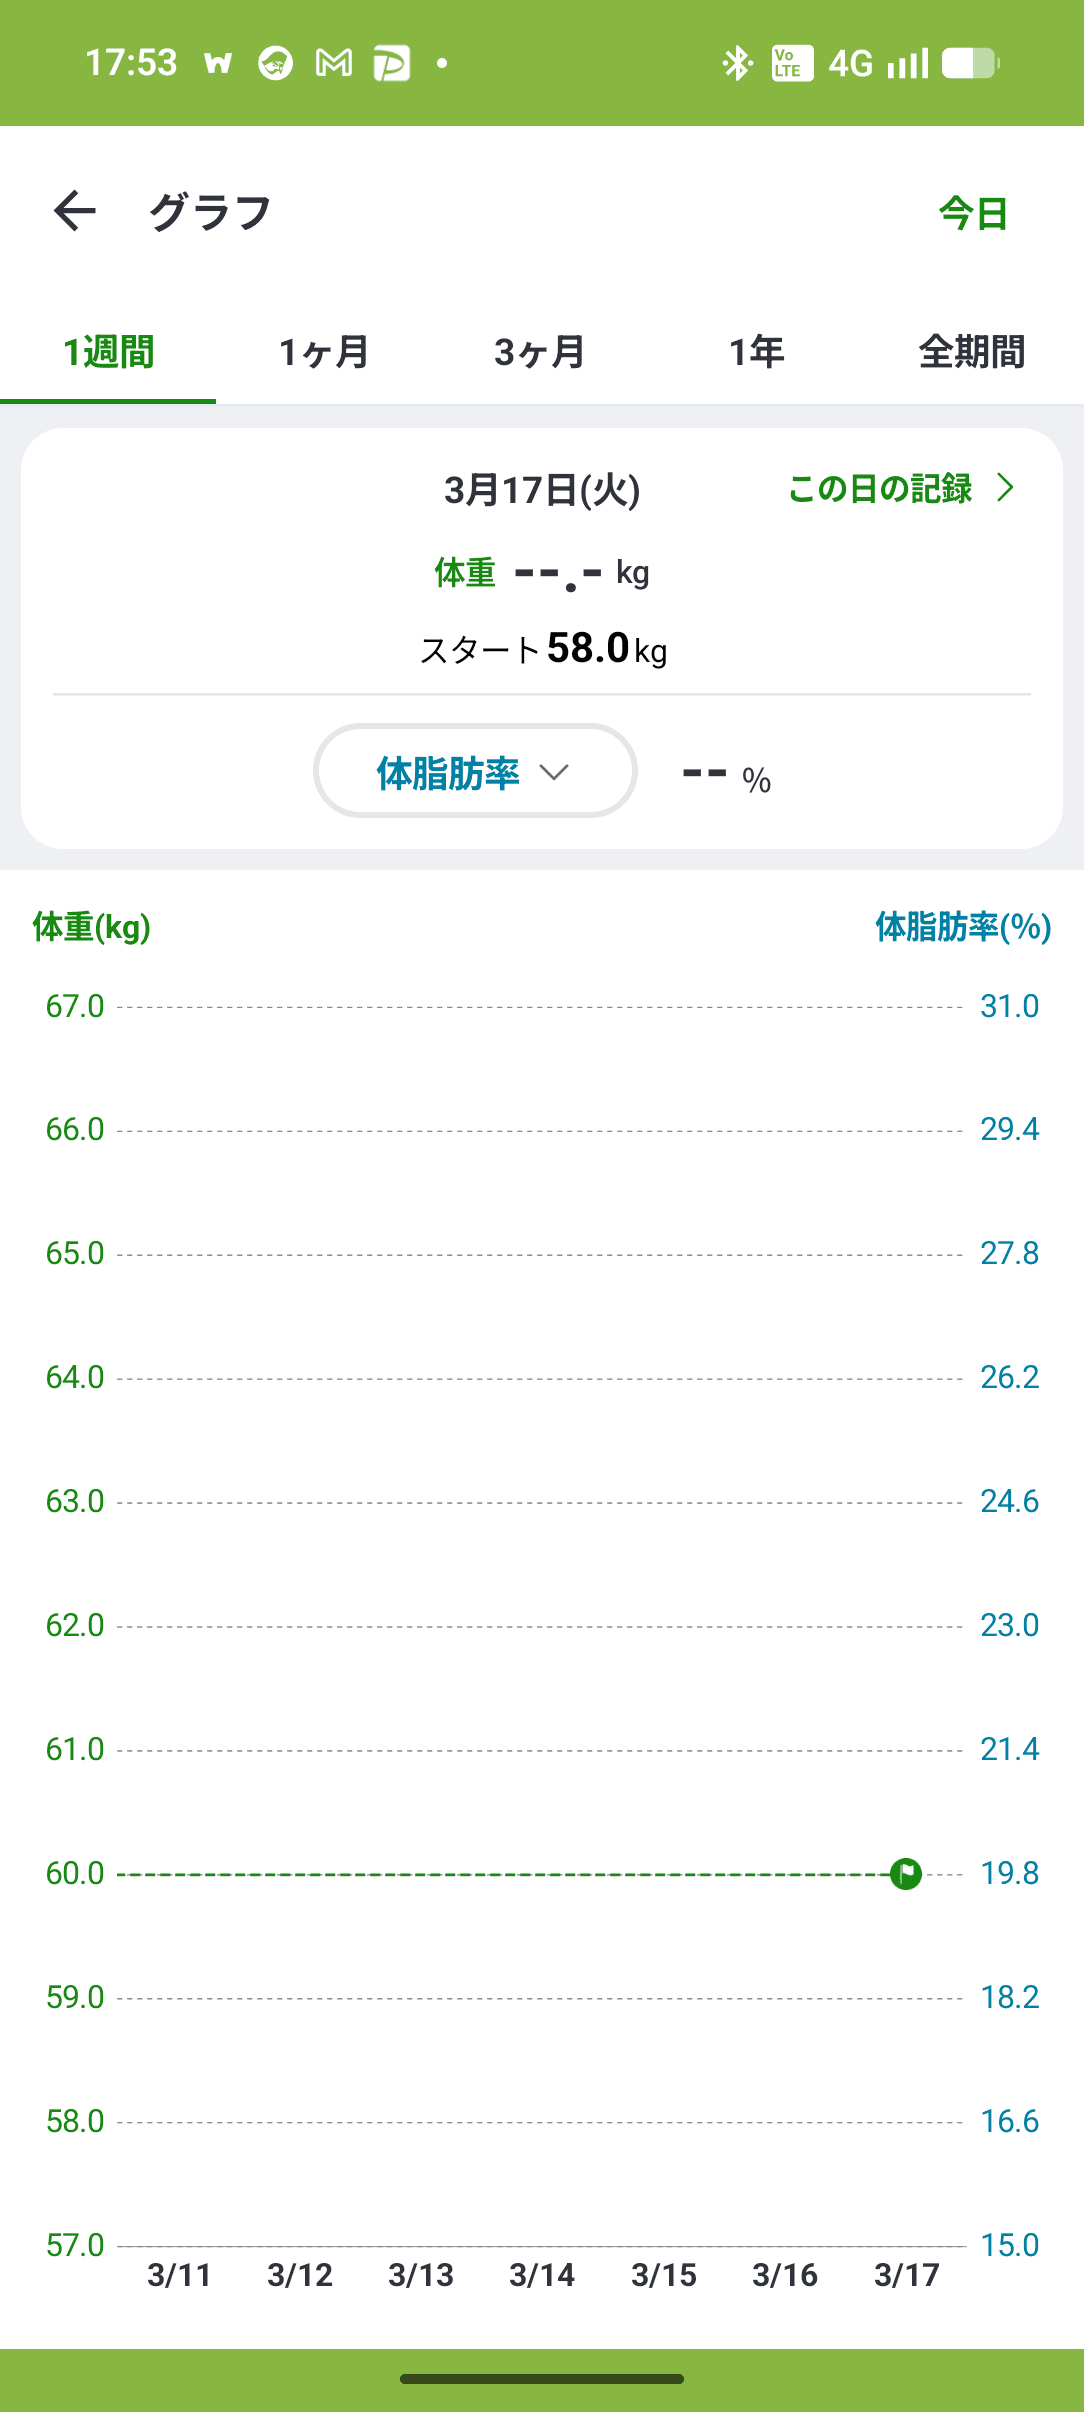Tap the VoLTE status icon
The height and width of the screenshot is (2412, 1084).
click(x=791, y=63)
